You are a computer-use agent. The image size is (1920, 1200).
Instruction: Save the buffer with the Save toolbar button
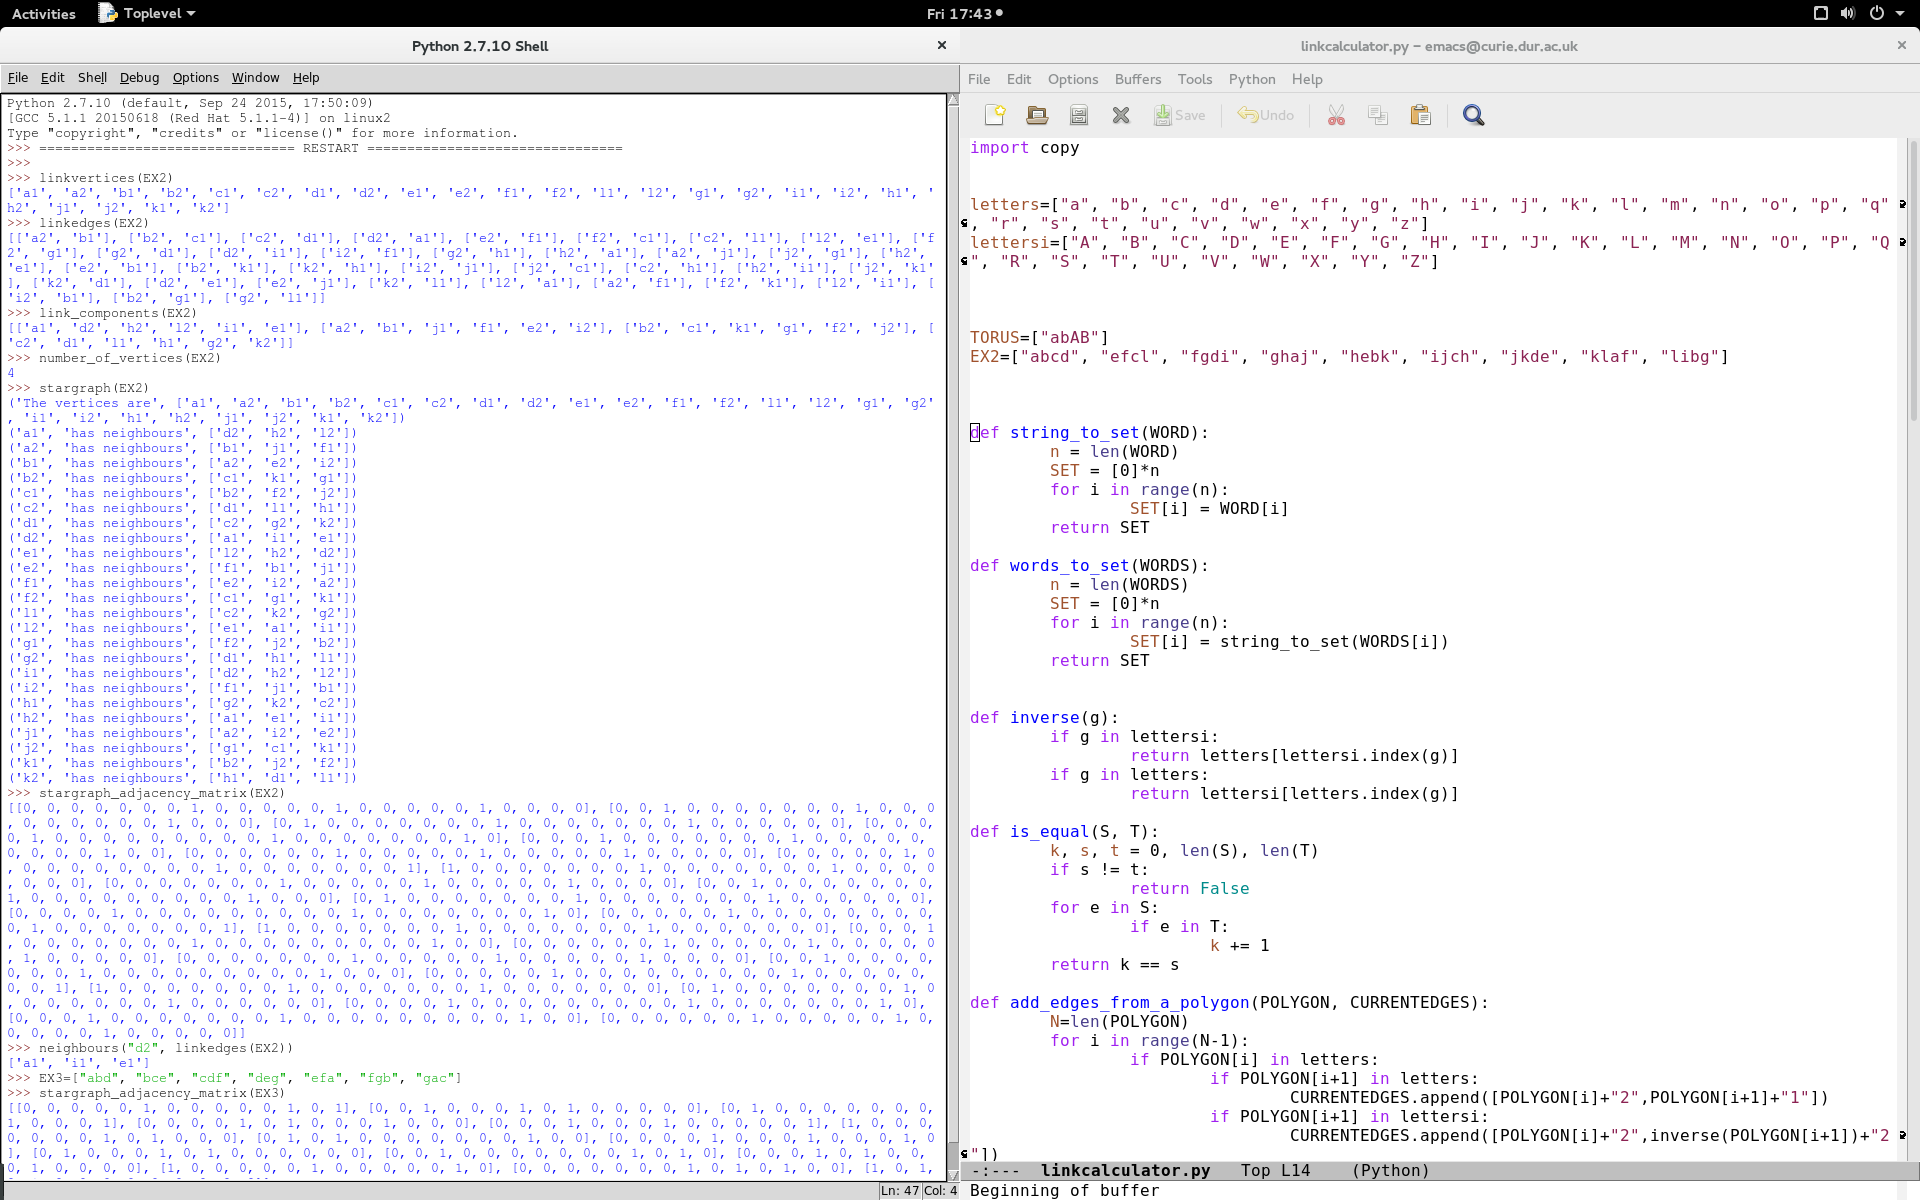[x=1180, y=115]
